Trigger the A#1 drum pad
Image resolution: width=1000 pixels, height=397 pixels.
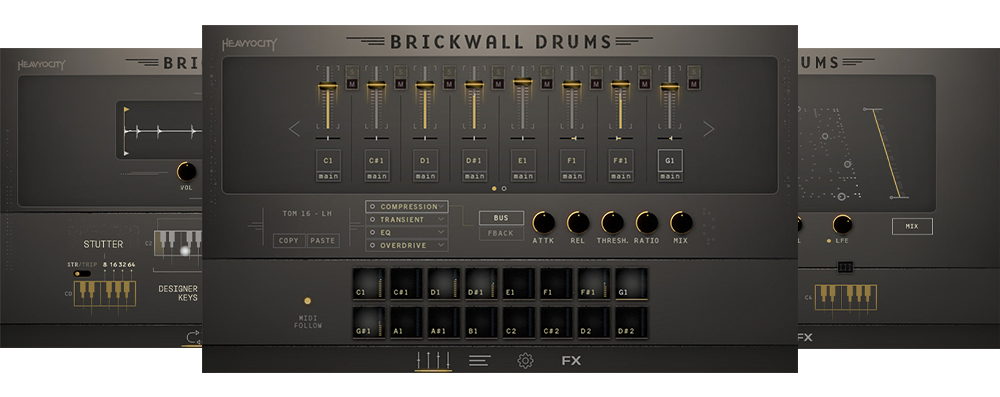(444, 323)
